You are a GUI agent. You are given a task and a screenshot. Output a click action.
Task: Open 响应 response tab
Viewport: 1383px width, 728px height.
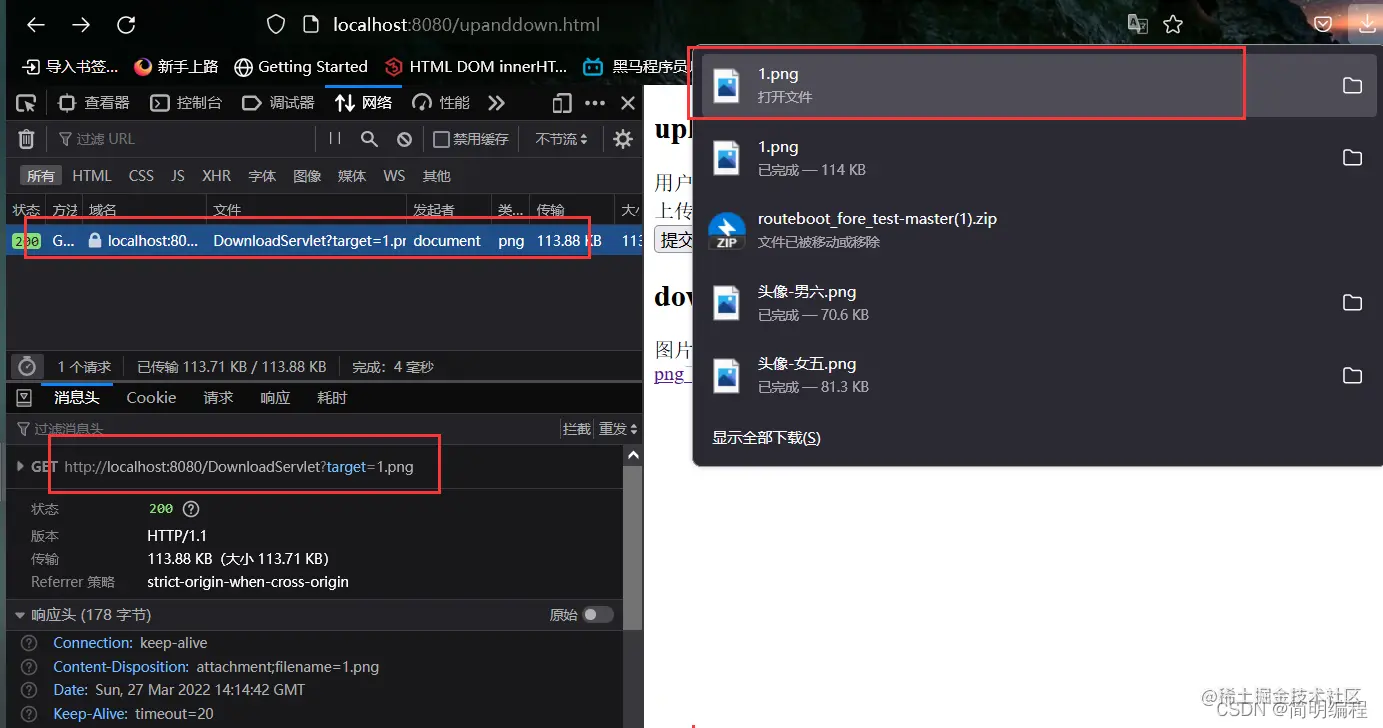275,398
